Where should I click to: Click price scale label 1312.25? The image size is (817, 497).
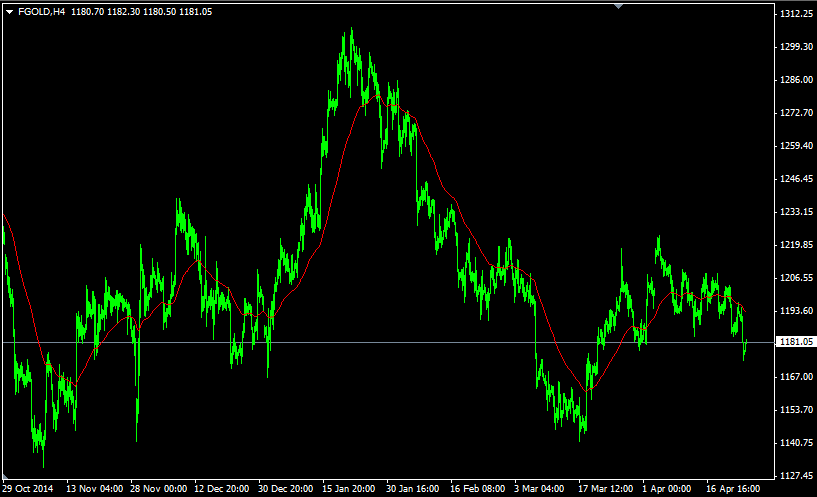pos(796,14)
